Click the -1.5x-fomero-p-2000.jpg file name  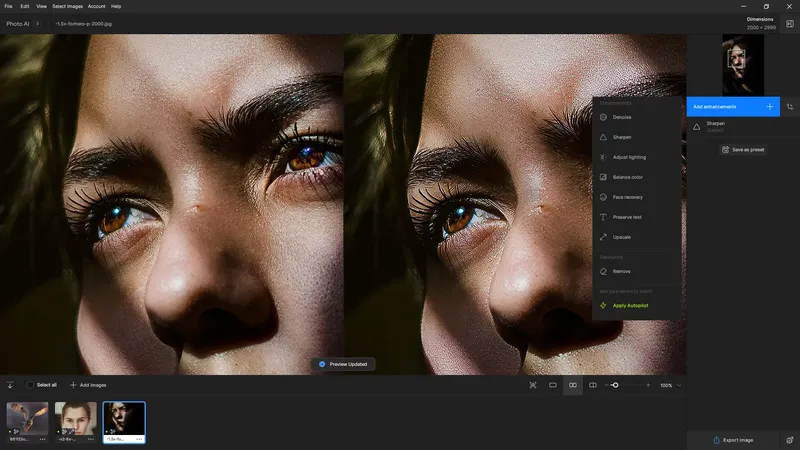pos(84,24)
